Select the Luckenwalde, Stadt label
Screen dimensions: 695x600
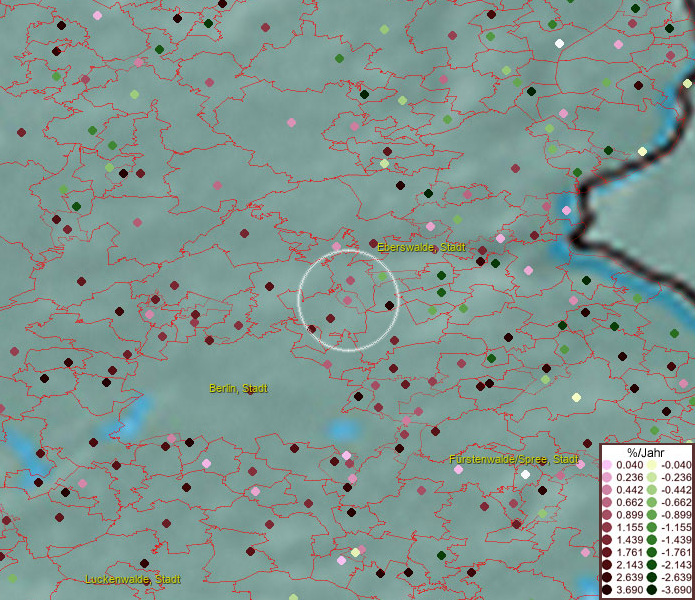(x=133, y=579)
